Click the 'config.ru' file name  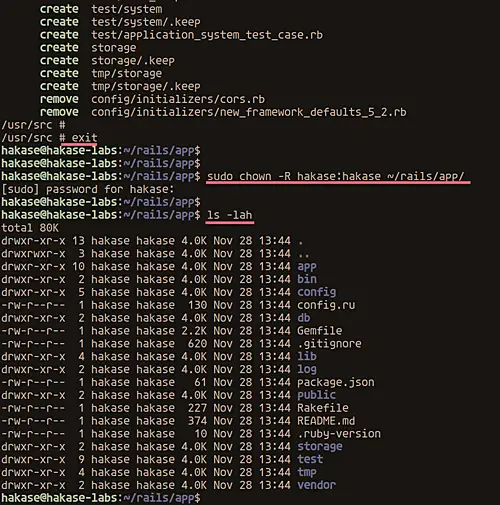[x=326, y=305]
